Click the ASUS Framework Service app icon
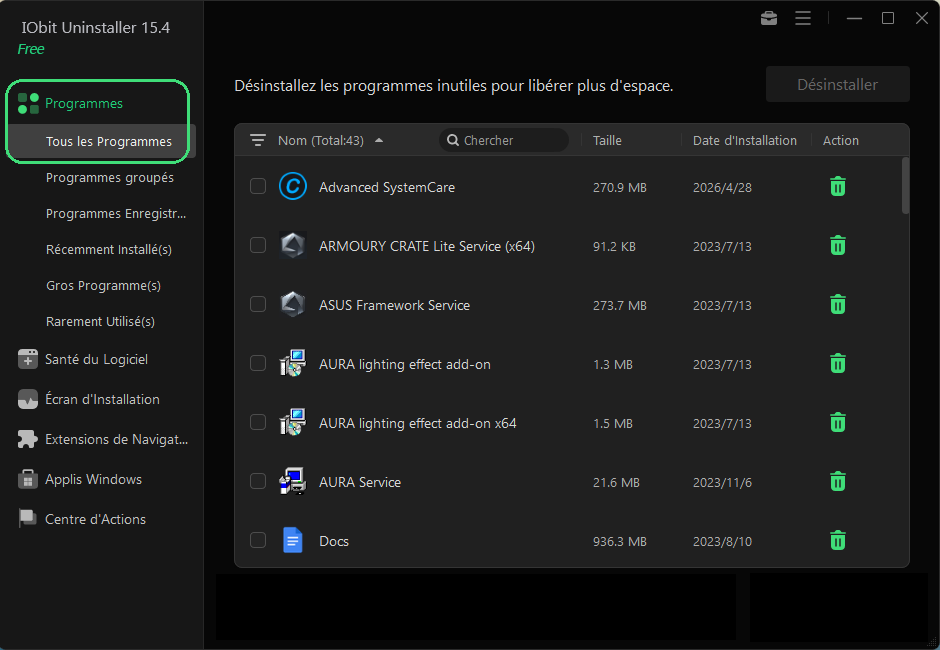Viewport: 940px width, 650px height. pos(293,305)
